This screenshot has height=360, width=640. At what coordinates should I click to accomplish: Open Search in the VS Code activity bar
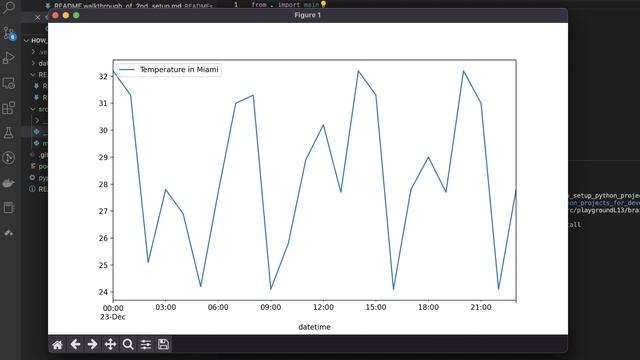pyautogui.click(x=9, y=7)
